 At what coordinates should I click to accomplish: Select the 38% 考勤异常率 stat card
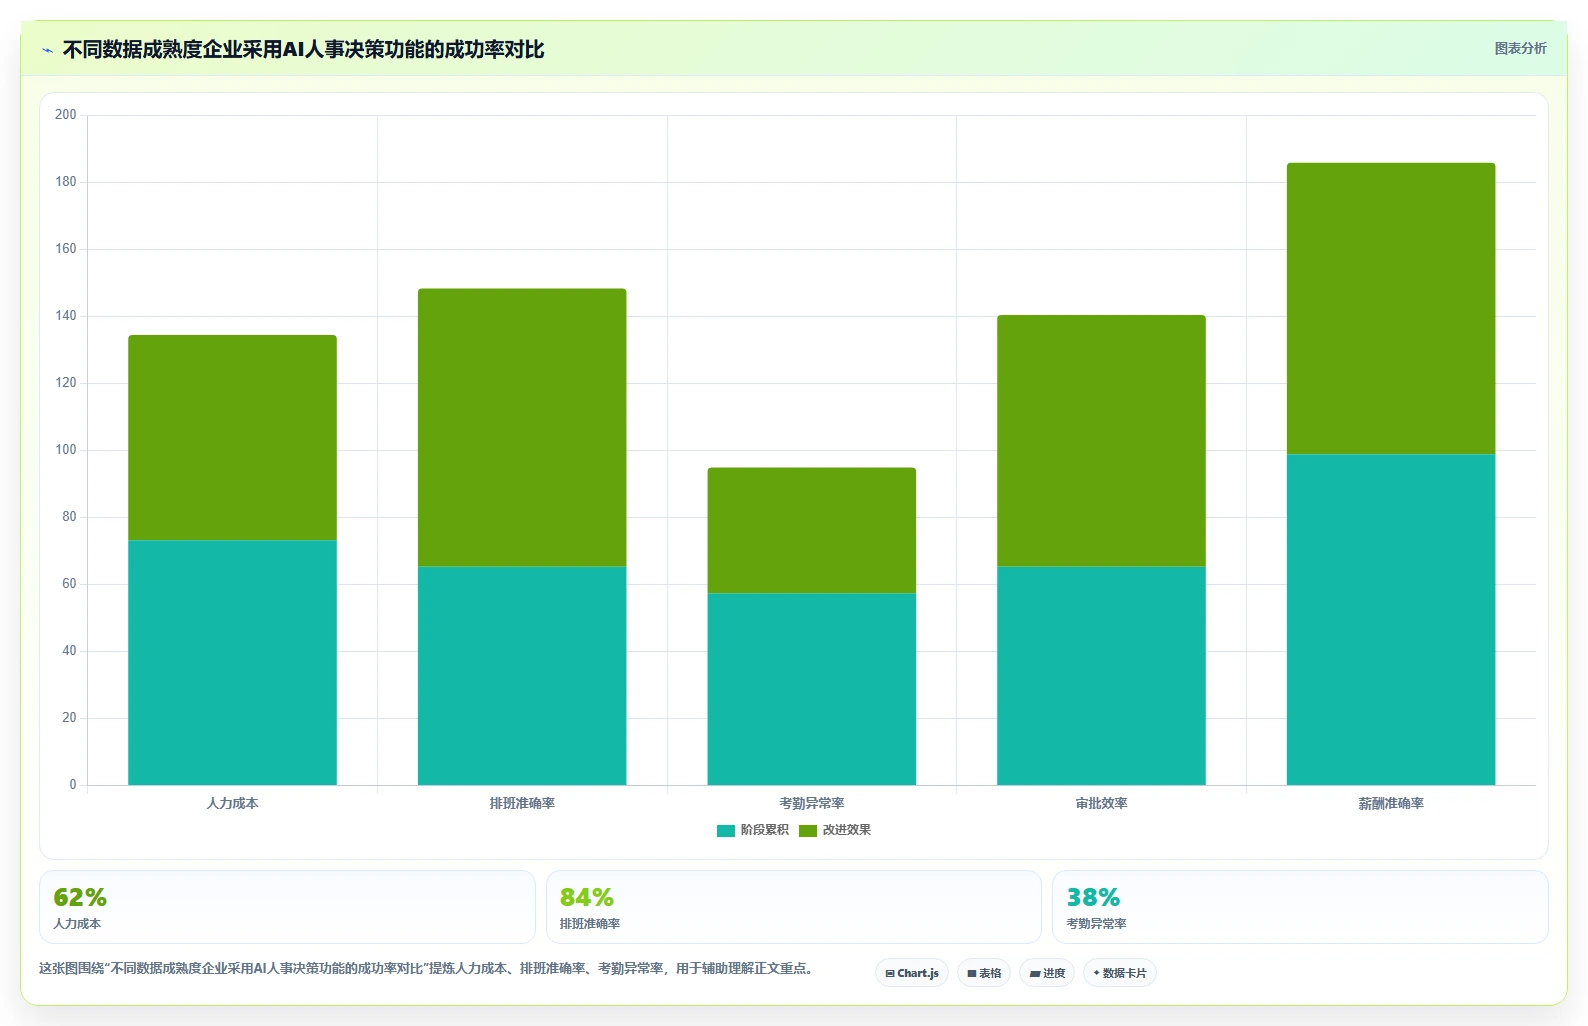click(x=1300, y=907)
